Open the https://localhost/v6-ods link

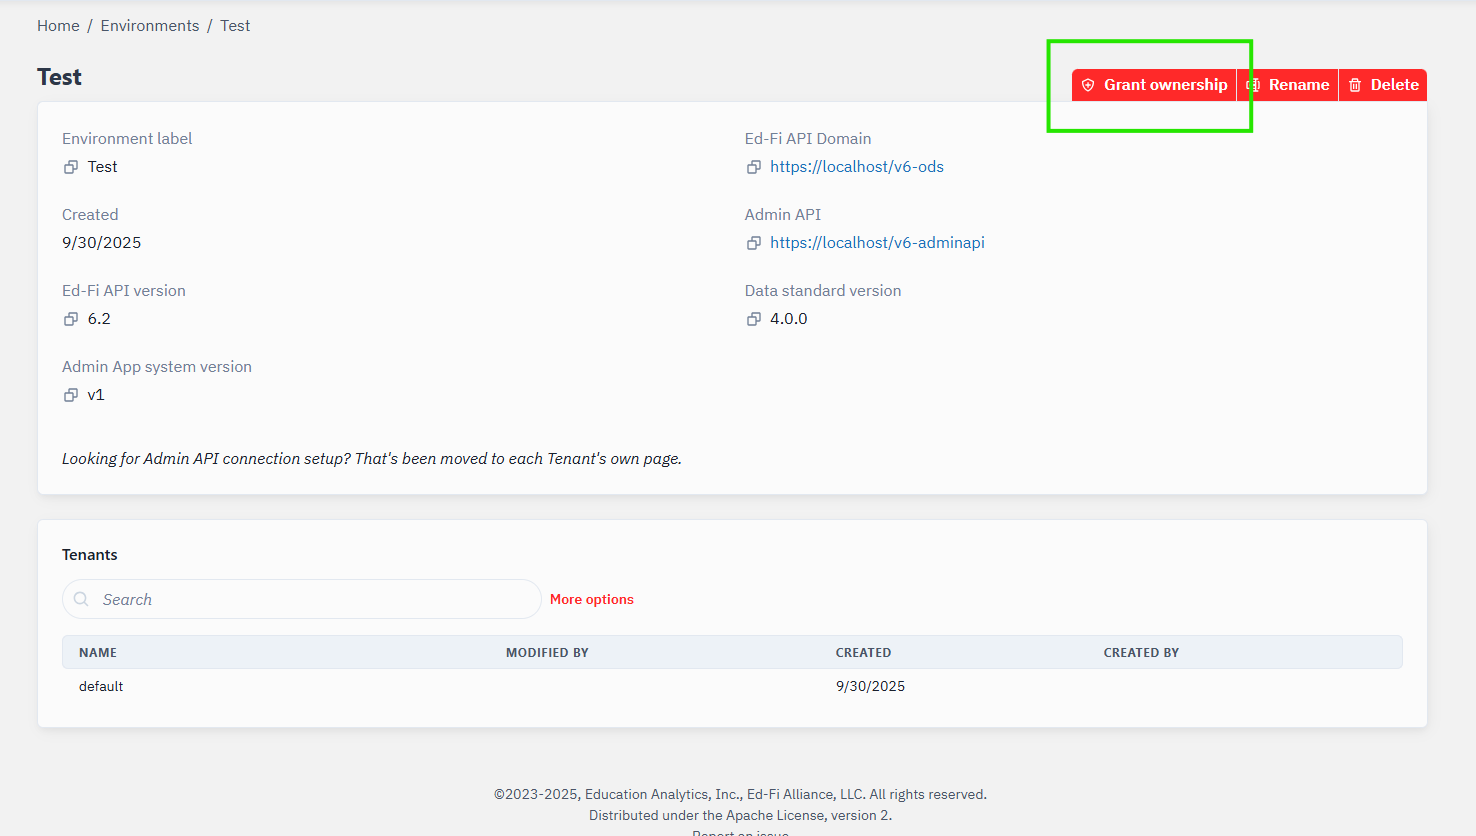tap(856, 167)
